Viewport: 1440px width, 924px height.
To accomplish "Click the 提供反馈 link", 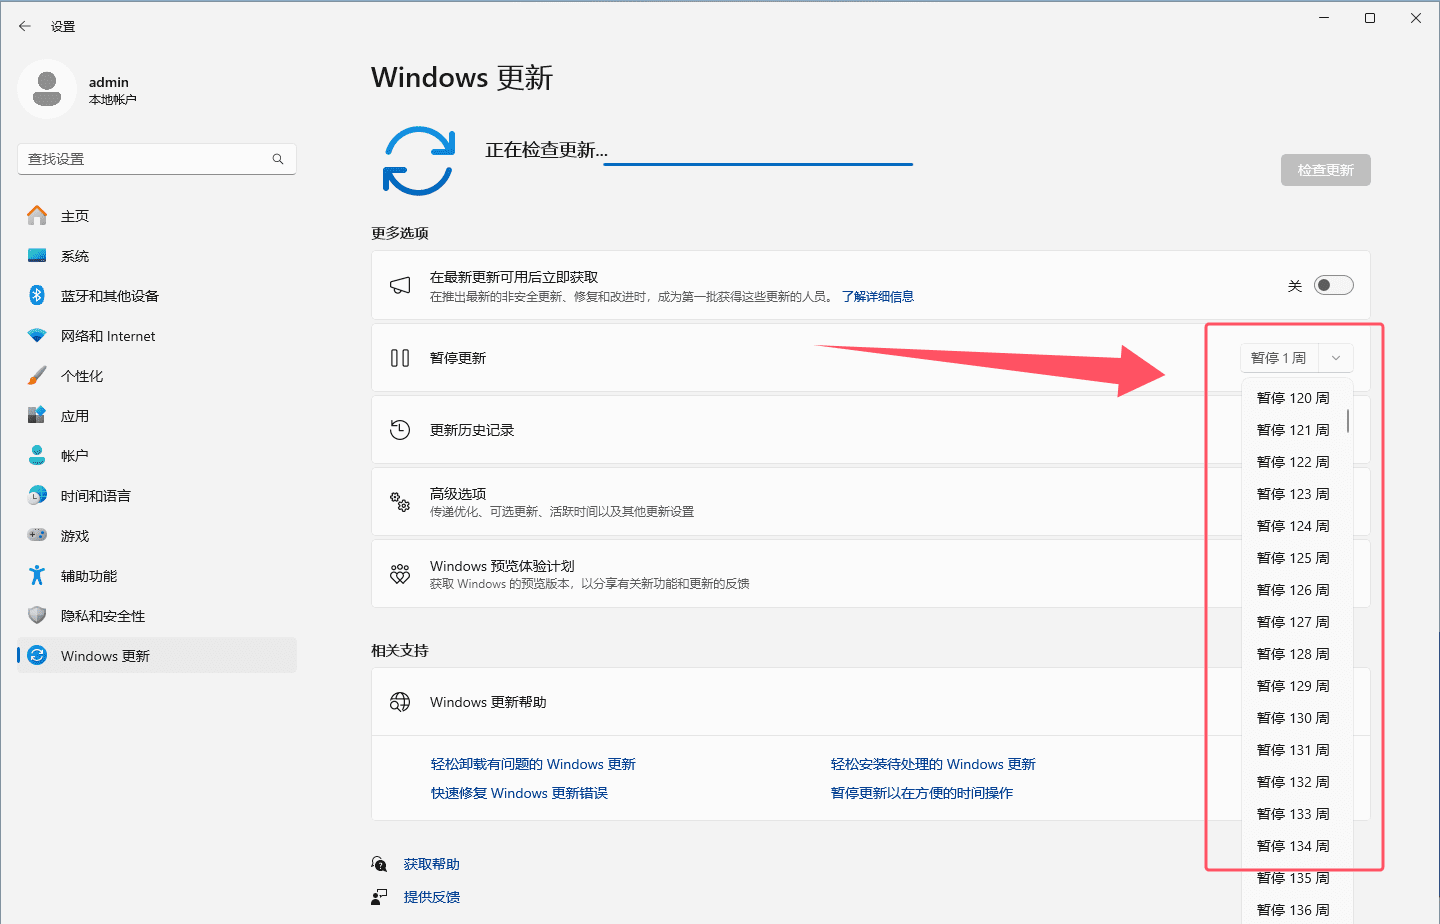I will [432, 897].
